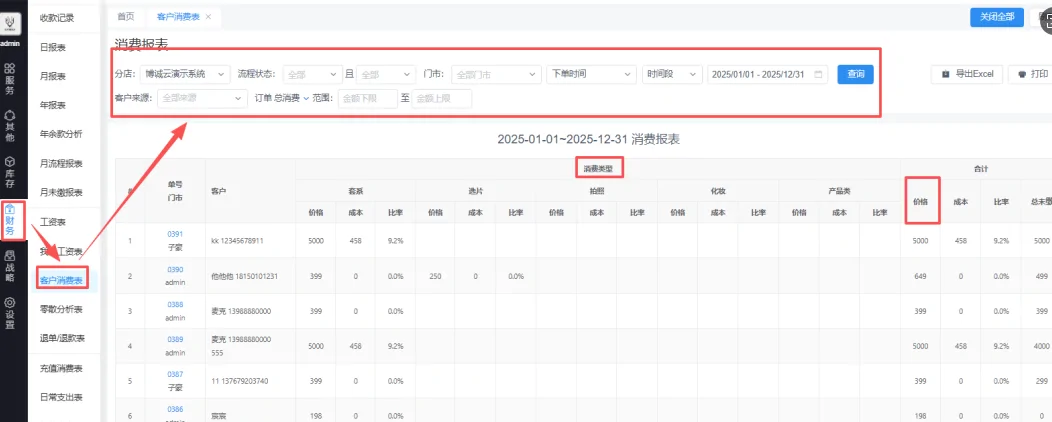
Task: Open the 其他 sidebar section
Action: point(10,130)
